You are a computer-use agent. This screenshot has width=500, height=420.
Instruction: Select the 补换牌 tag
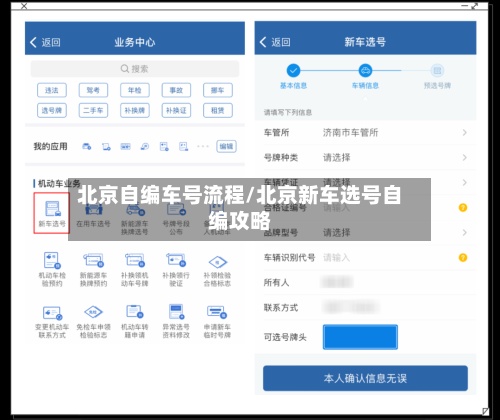(x=135, y=110)
